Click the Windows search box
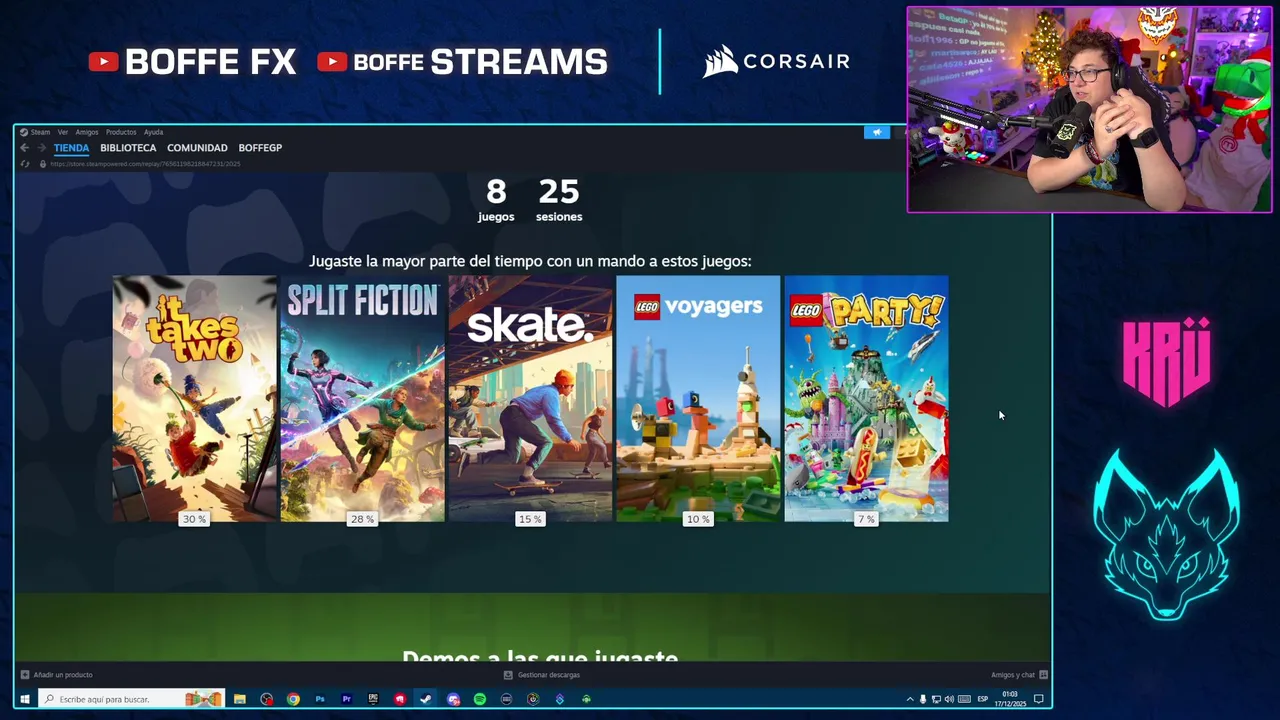The image size is (1280, 720). tap(130, 699)
